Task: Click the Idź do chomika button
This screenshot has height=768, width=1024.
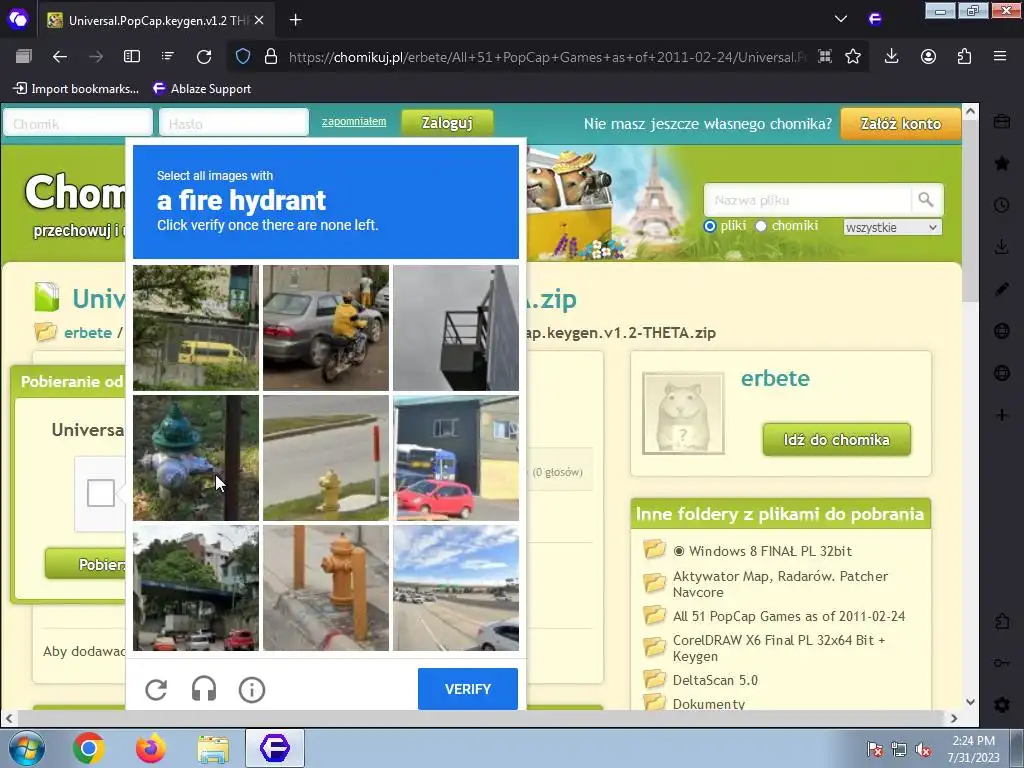Action: click(837, 440)
